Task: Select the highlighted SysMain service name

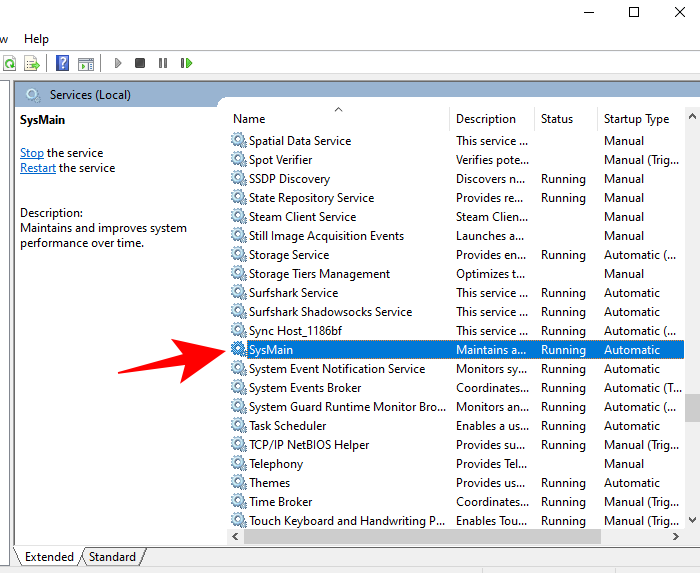Action: (271, 349)
